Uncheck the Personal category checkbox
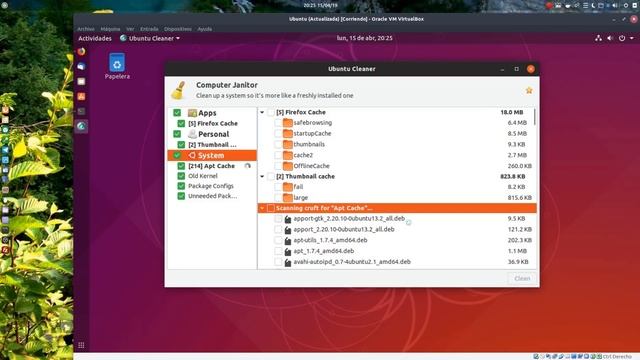The image size is (640, 360). point(177,134)
